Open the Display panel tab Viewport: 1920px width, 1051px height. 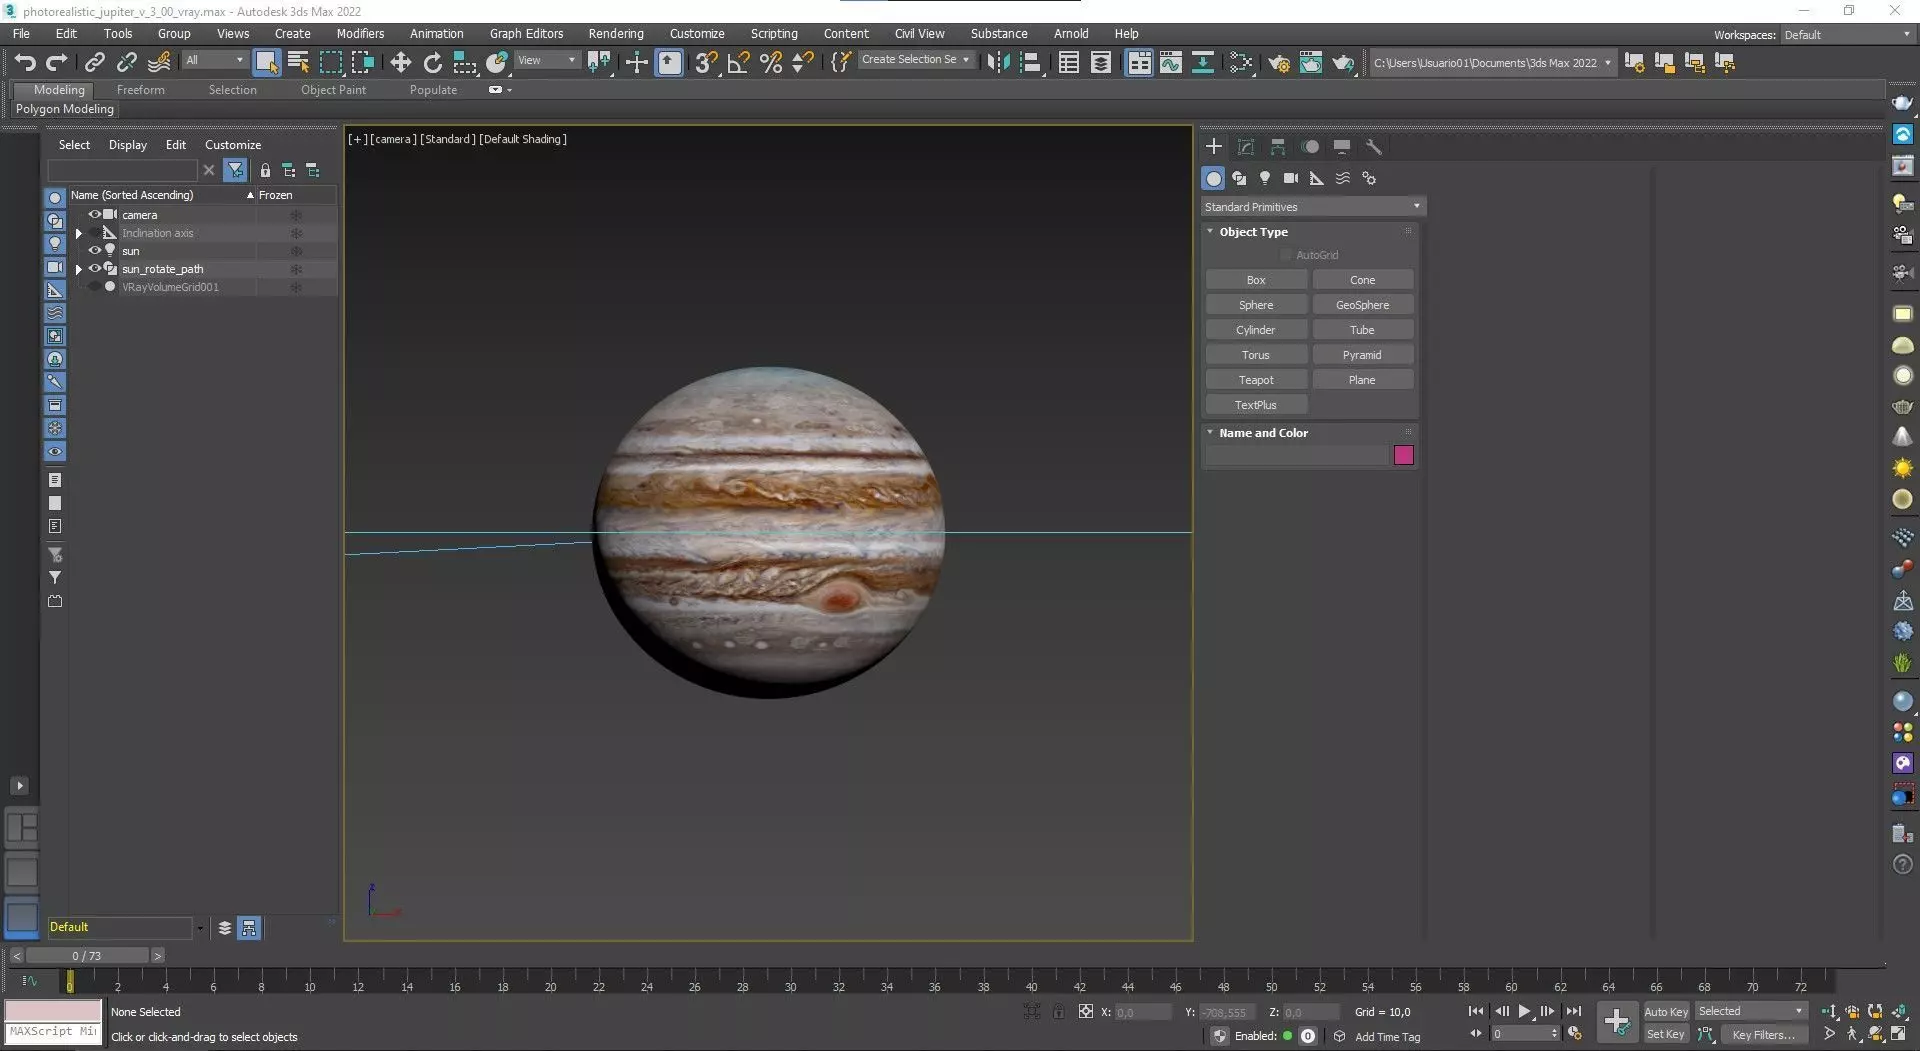click(1342, 147)
